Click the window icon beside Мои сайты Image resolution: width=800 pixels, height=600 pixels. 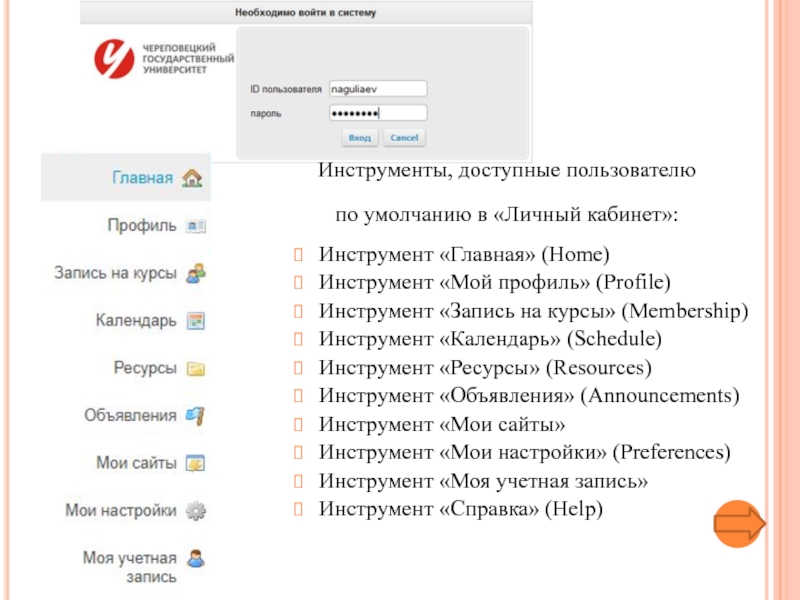[x=196, y=463]
